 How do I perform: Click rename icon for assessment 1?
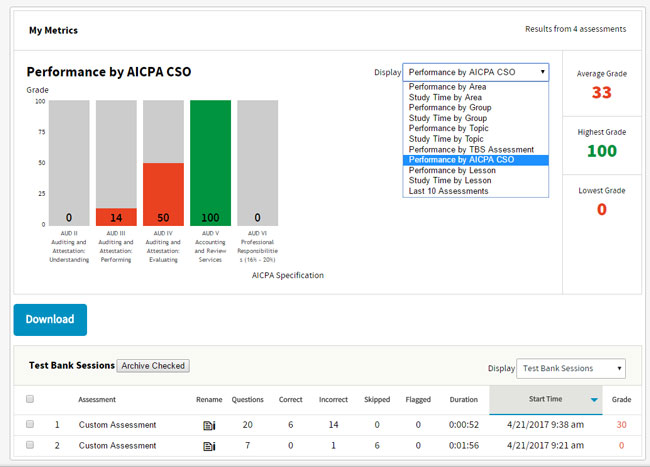pos(209,425)
